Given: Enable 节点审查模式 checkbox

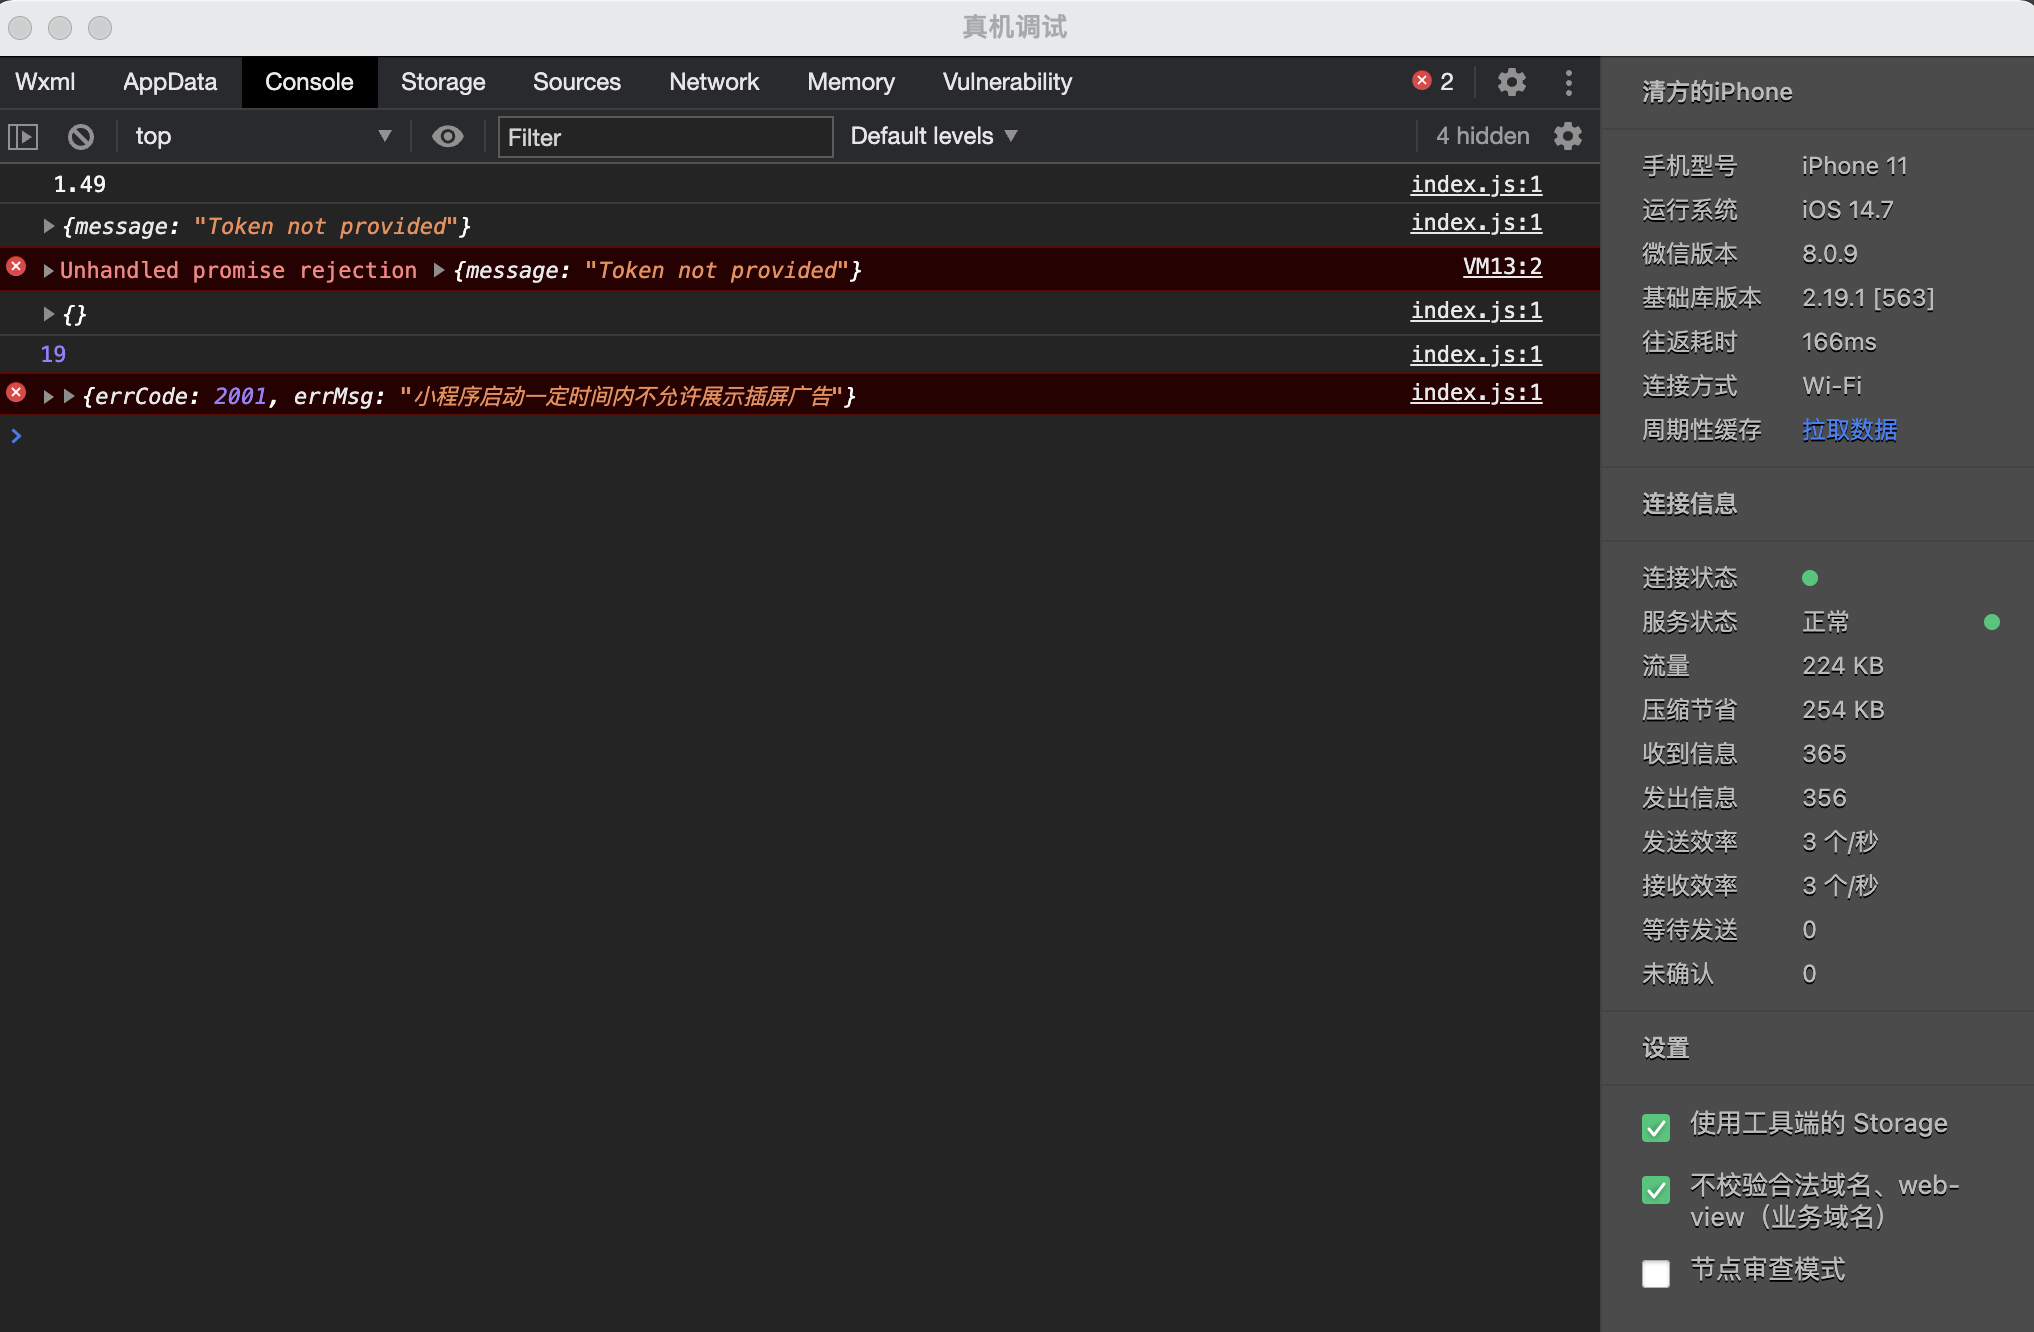Looking at the screenshot, I should click(1656, 1273).
